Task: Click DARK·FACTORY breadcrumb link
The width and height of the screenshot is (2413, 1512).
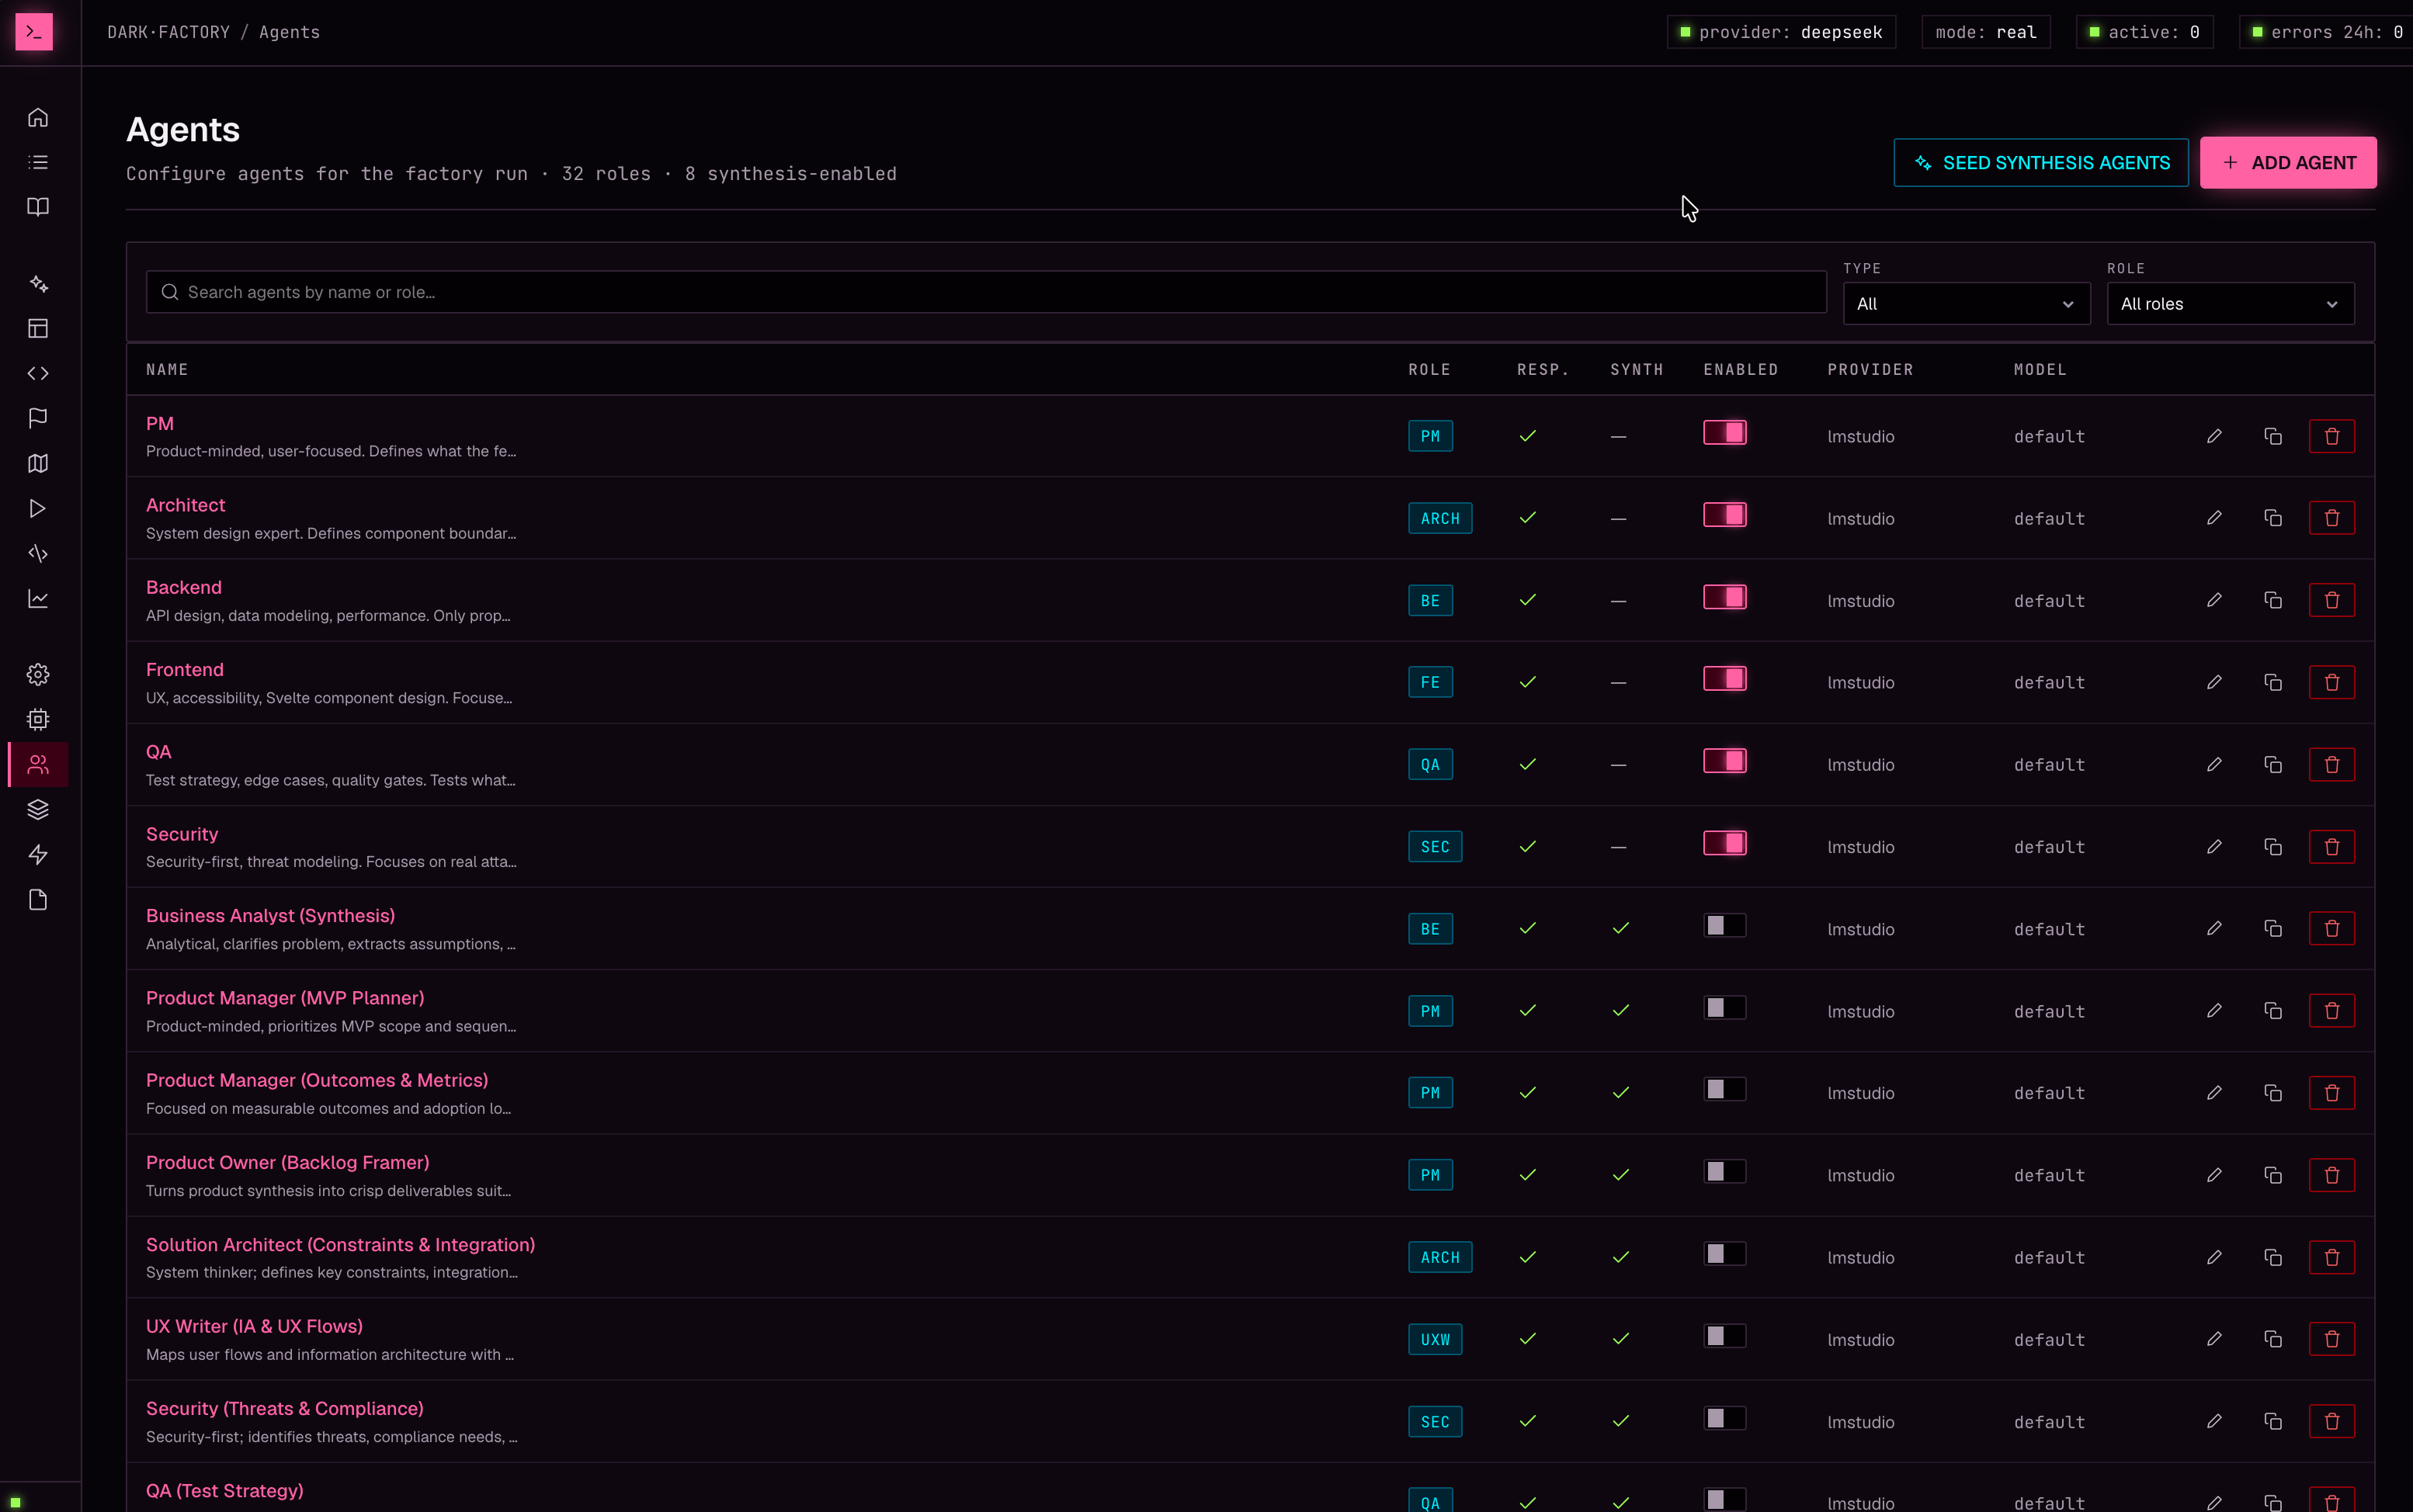Action: click(168, 32)
